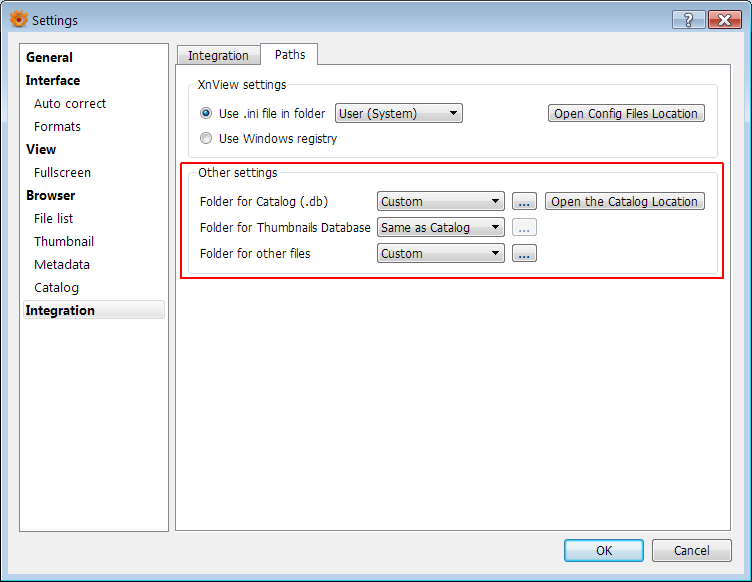
Task: Close the Settings dialog window
Action: (725, 20)
